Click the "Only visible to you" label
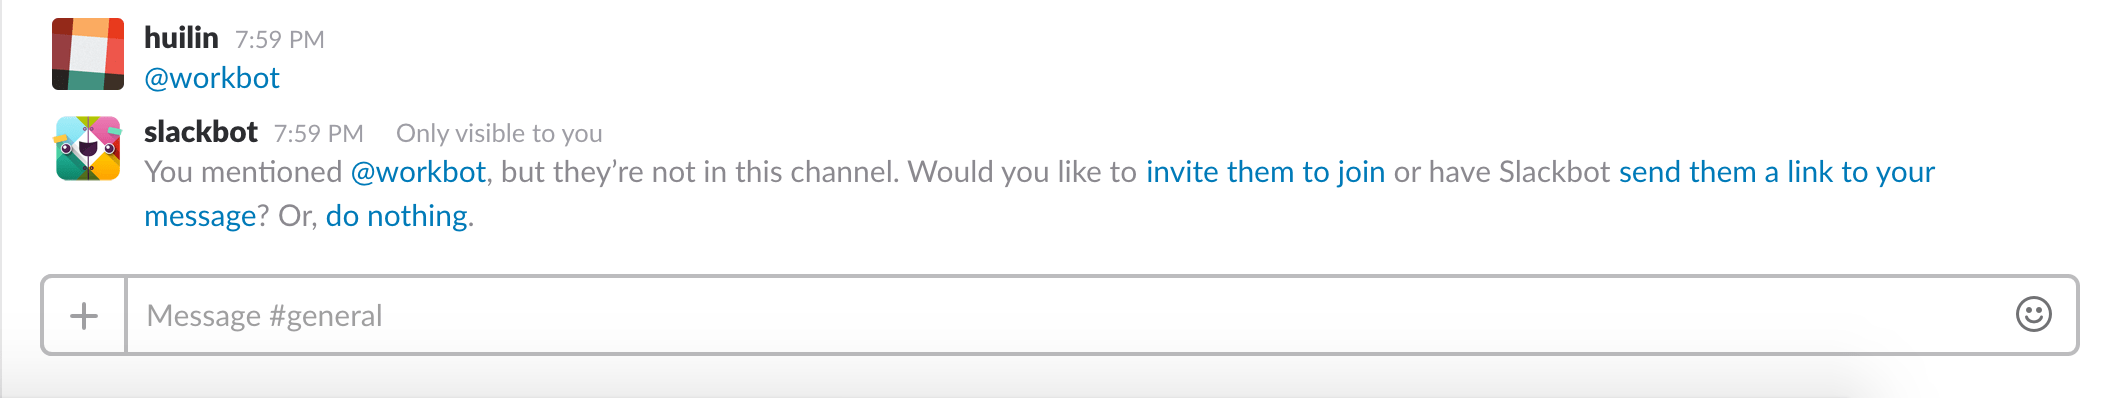 499,134
